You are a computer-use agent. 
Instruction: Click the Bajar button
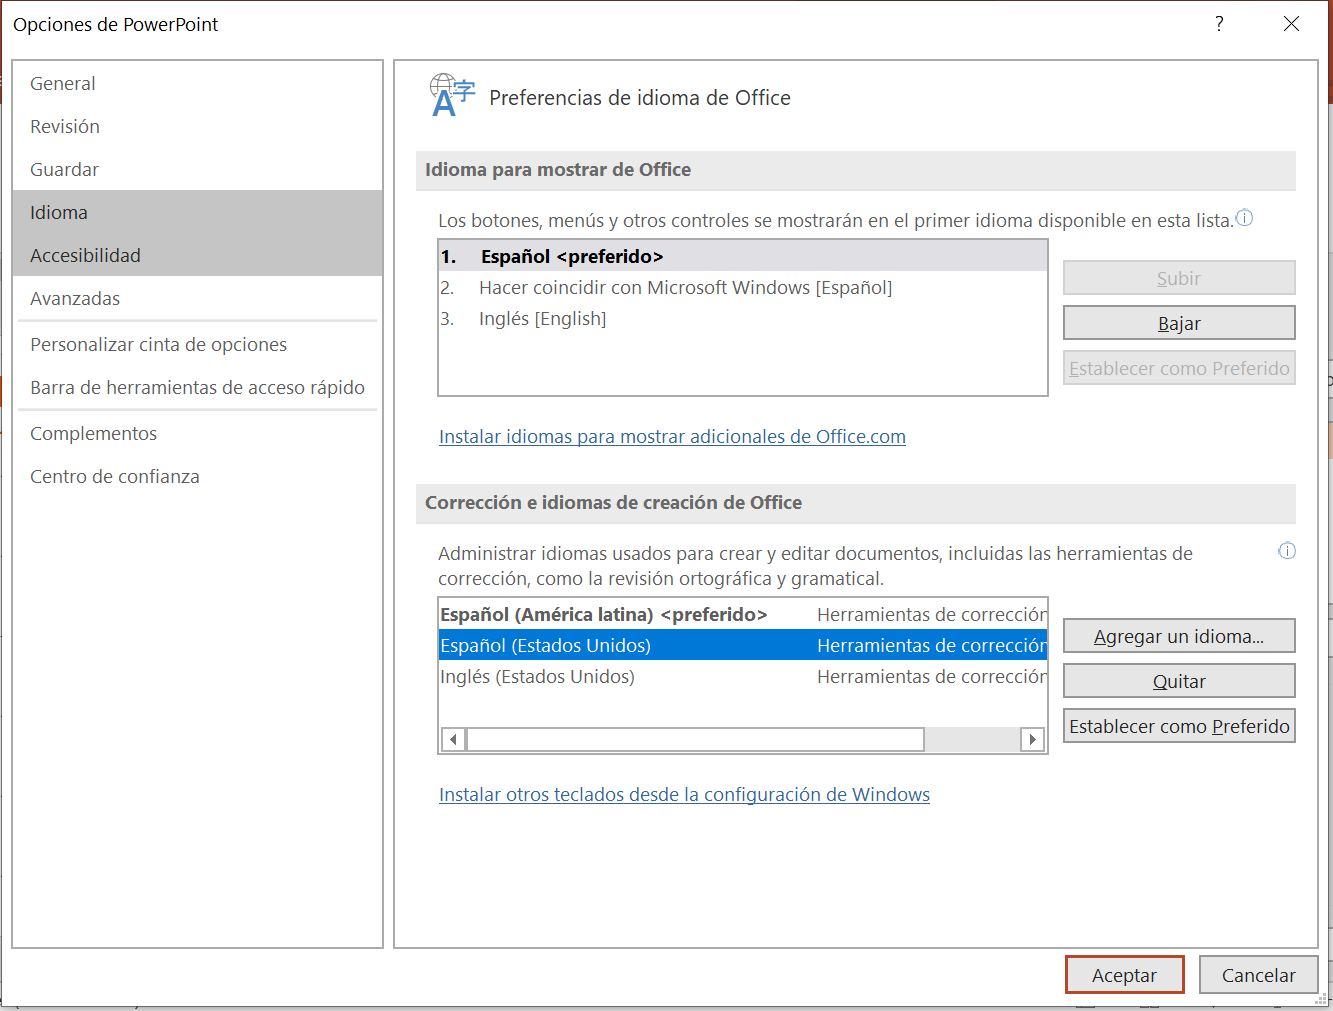point(1179,323)
